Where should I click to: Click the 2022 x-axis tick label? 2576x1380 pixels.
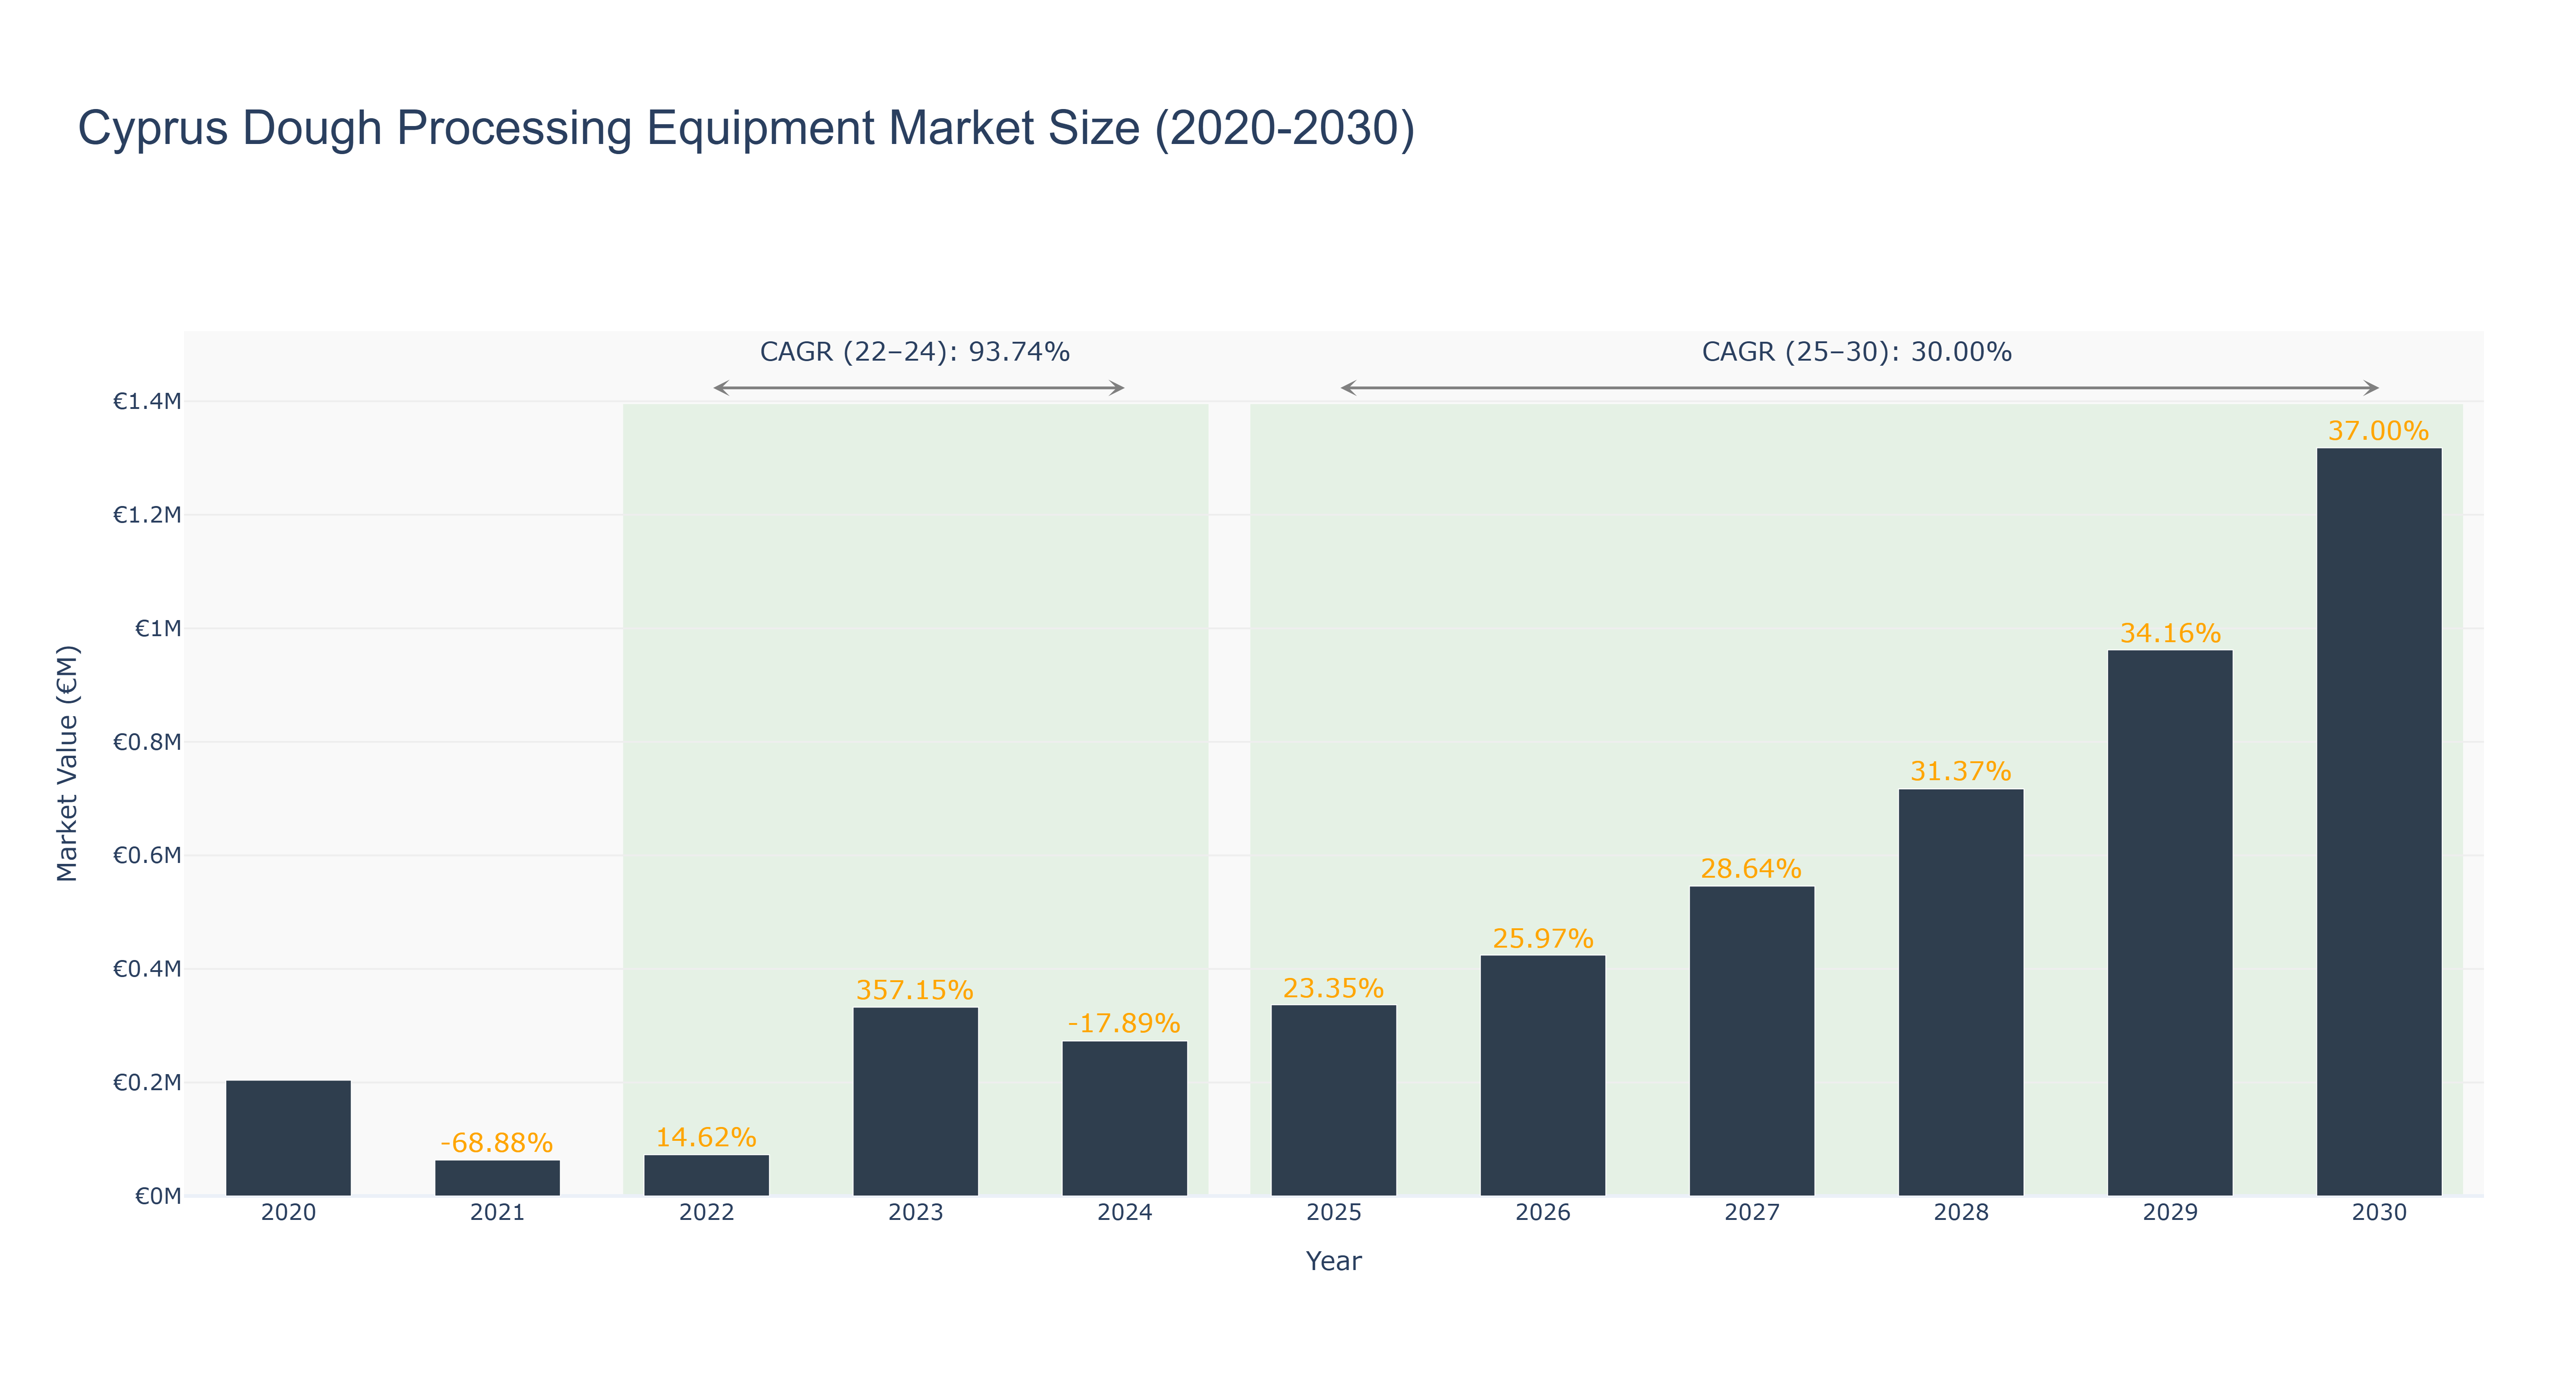coord(706,1213)
